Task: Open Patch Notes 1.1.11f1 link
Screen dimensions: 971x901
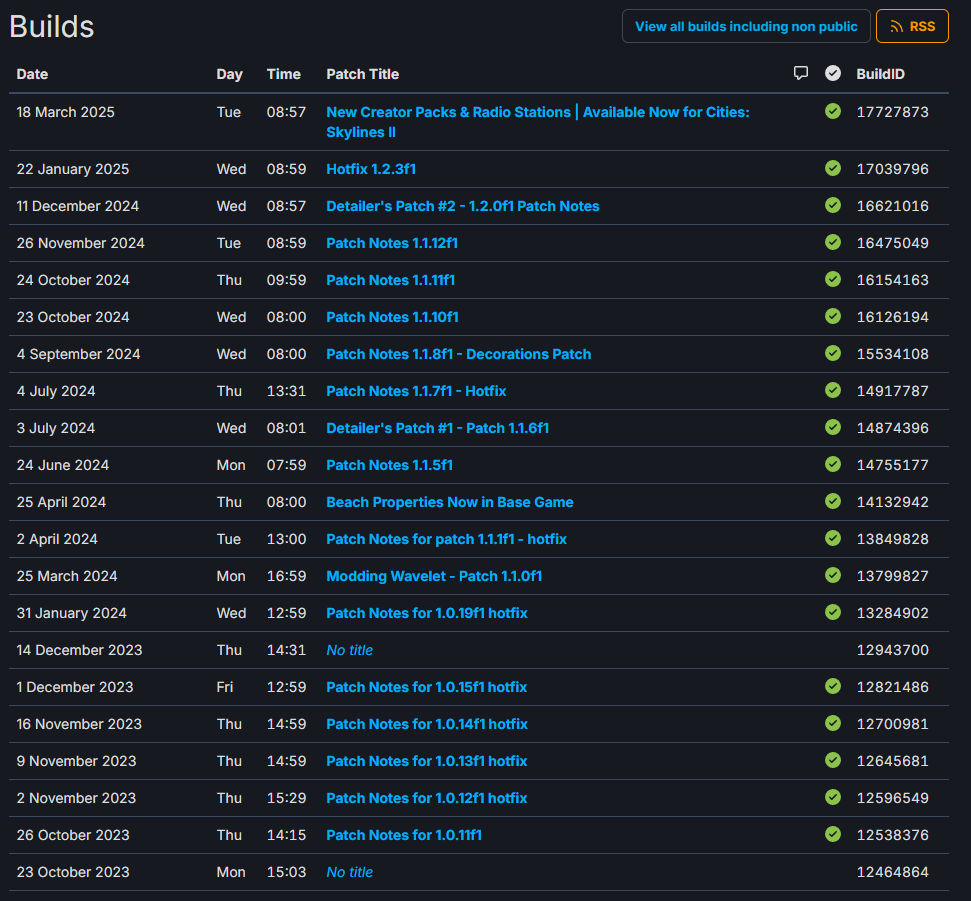Action: click(391, 281)
